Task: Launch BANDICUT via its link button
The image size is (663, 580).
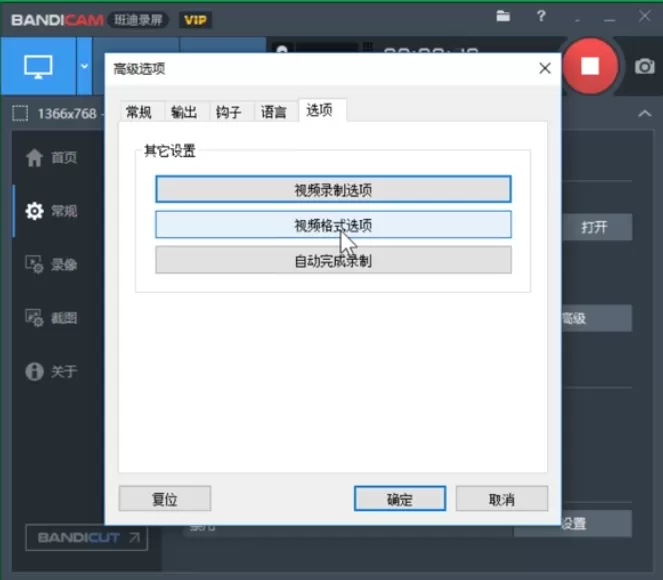Action: 87,537
